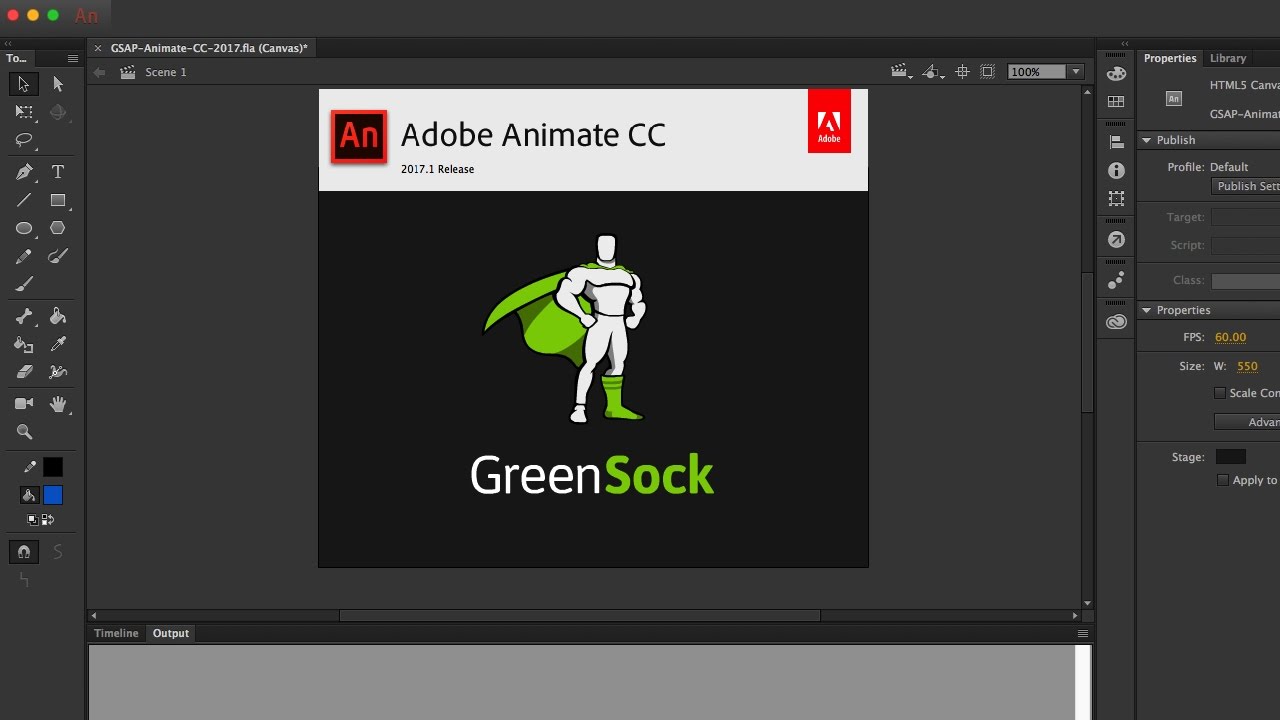Click the Advanced settings button
This screenshot has width=1280, height=720.
[1247, 422]
